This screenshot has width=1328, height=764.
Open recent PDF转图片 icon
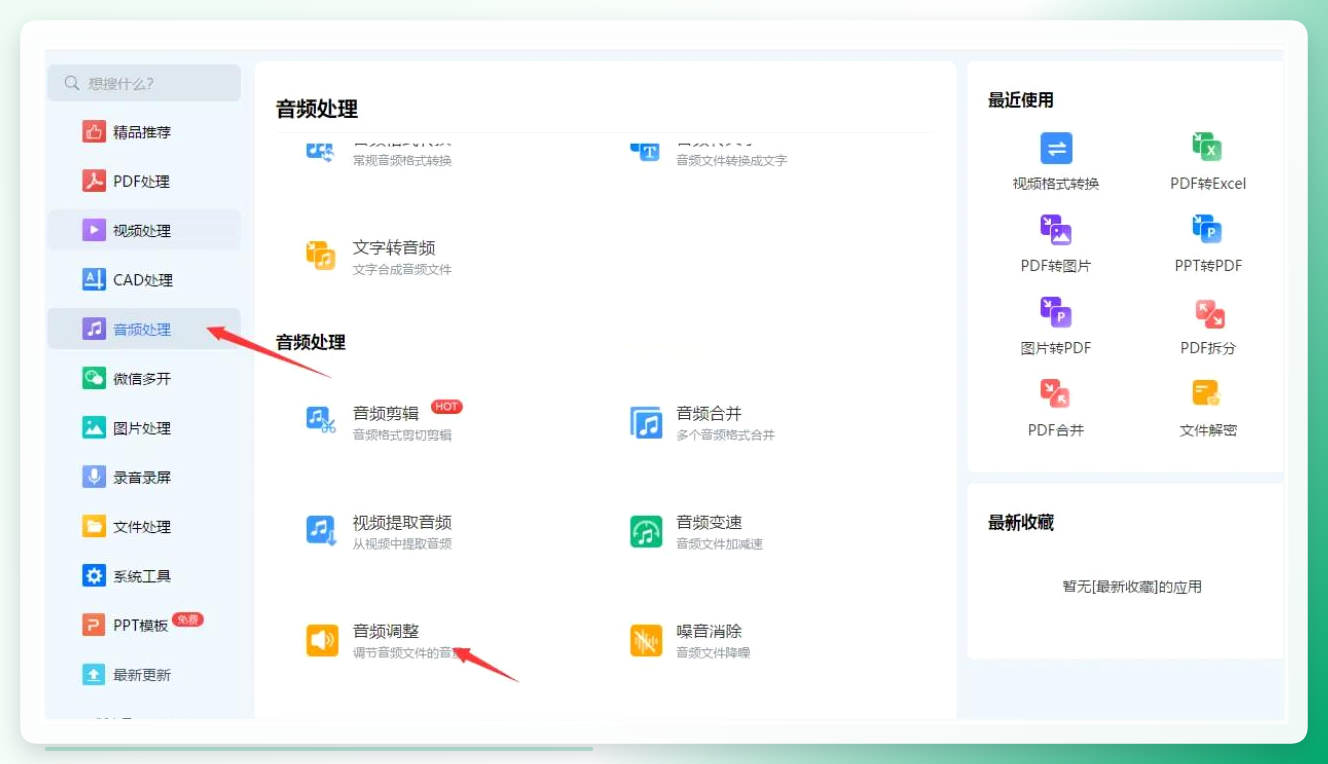pos(1056,230)
